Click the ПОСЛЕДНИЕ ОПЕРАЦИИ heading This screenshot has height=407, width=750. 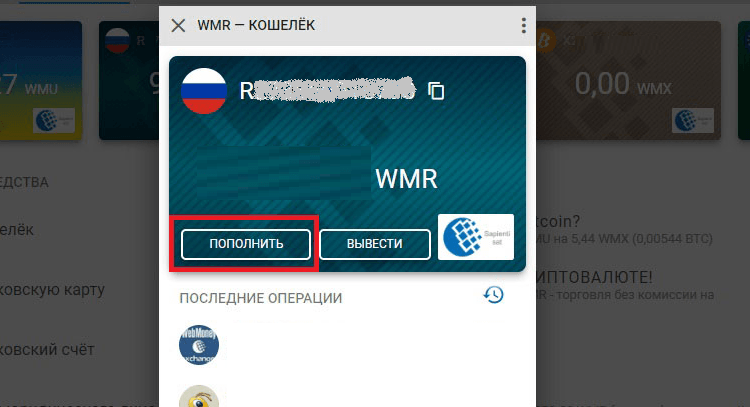(x=261, y=298)
